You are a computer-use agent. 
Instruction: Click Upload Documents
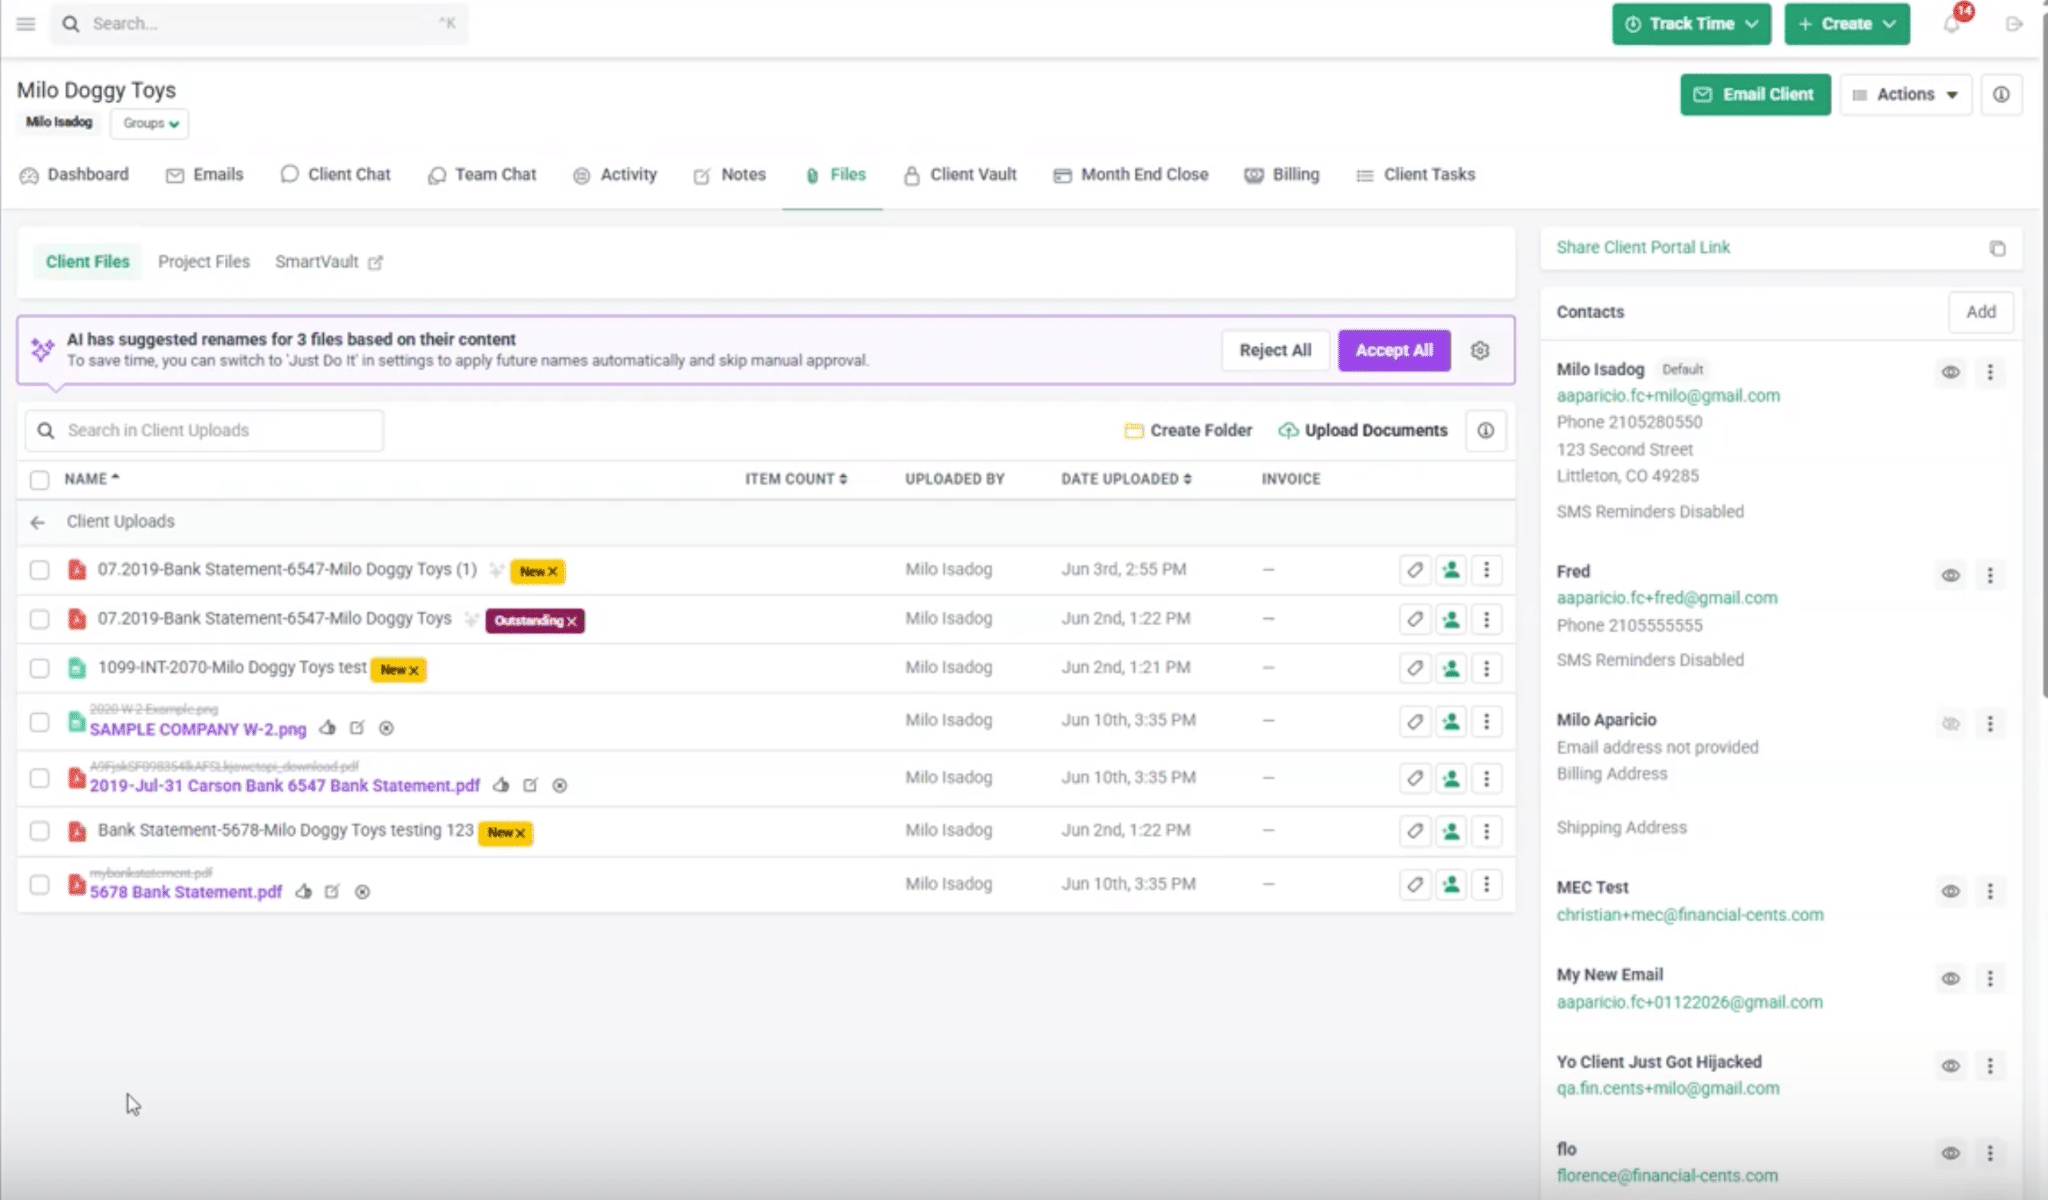coord(1363,430)
